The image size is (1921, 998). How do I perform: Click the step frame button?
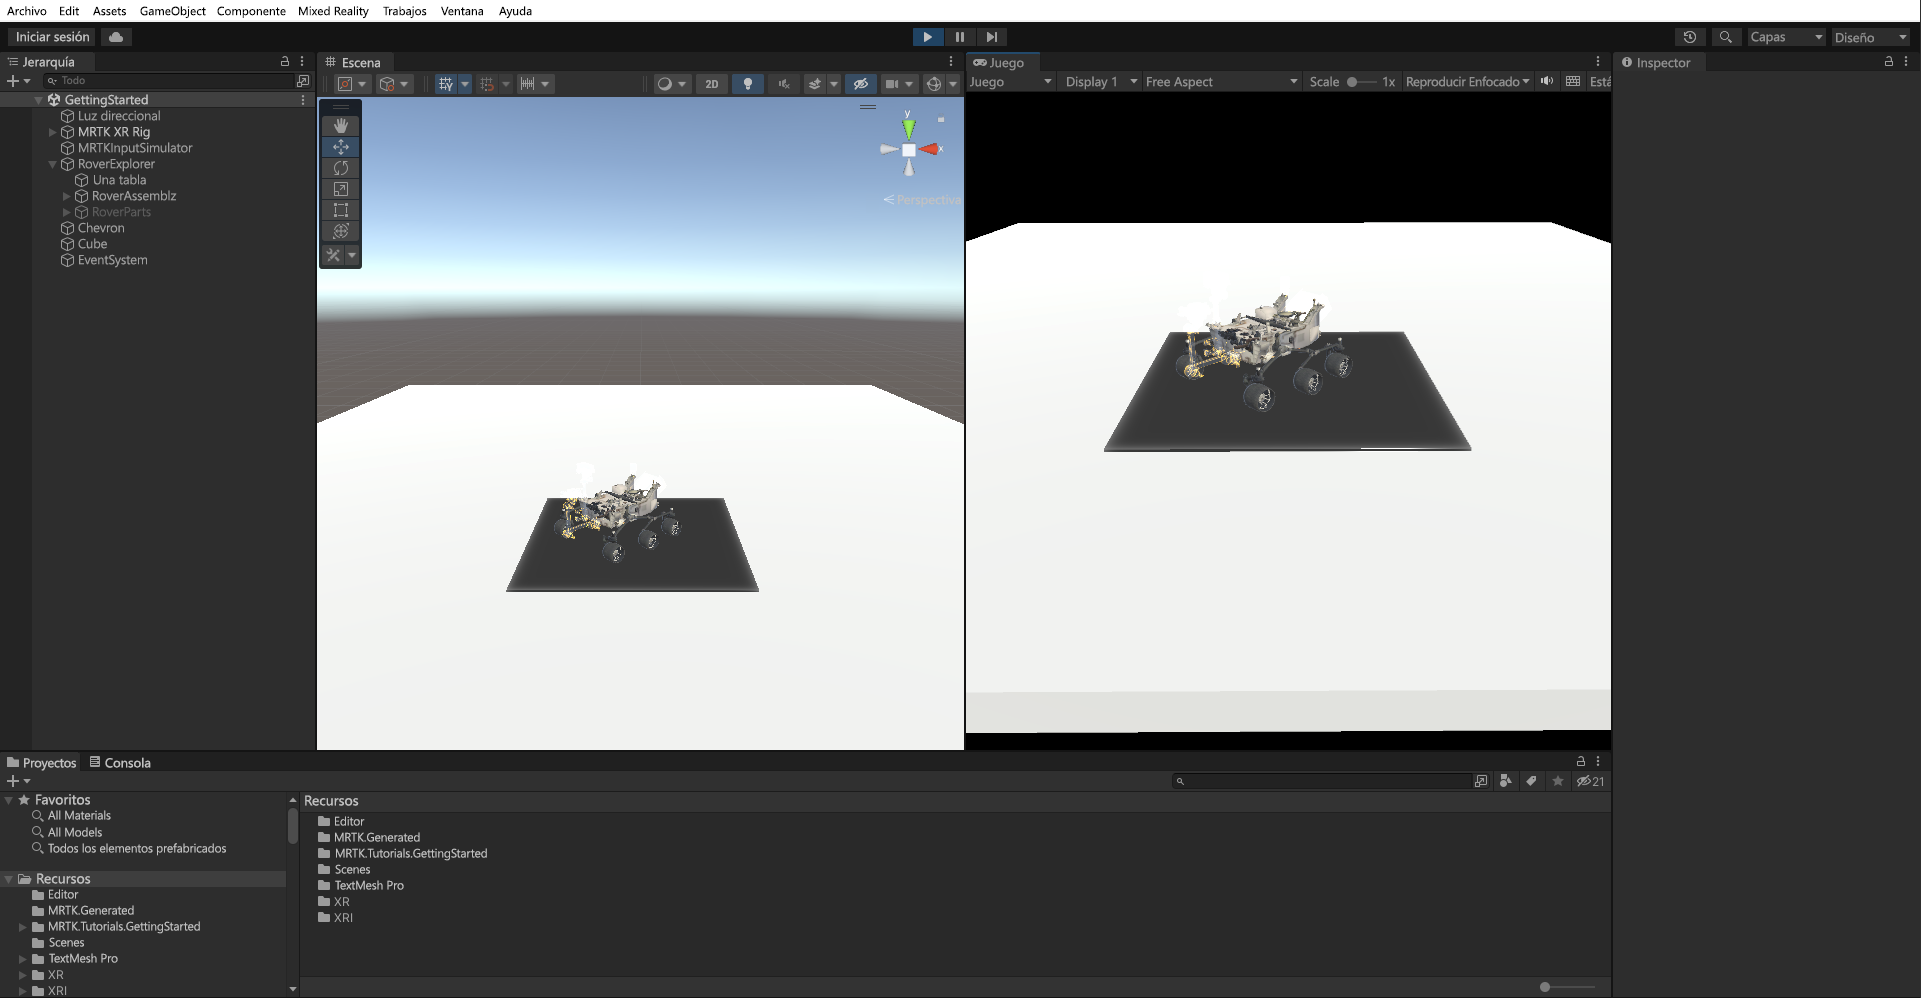pos(991,36)
